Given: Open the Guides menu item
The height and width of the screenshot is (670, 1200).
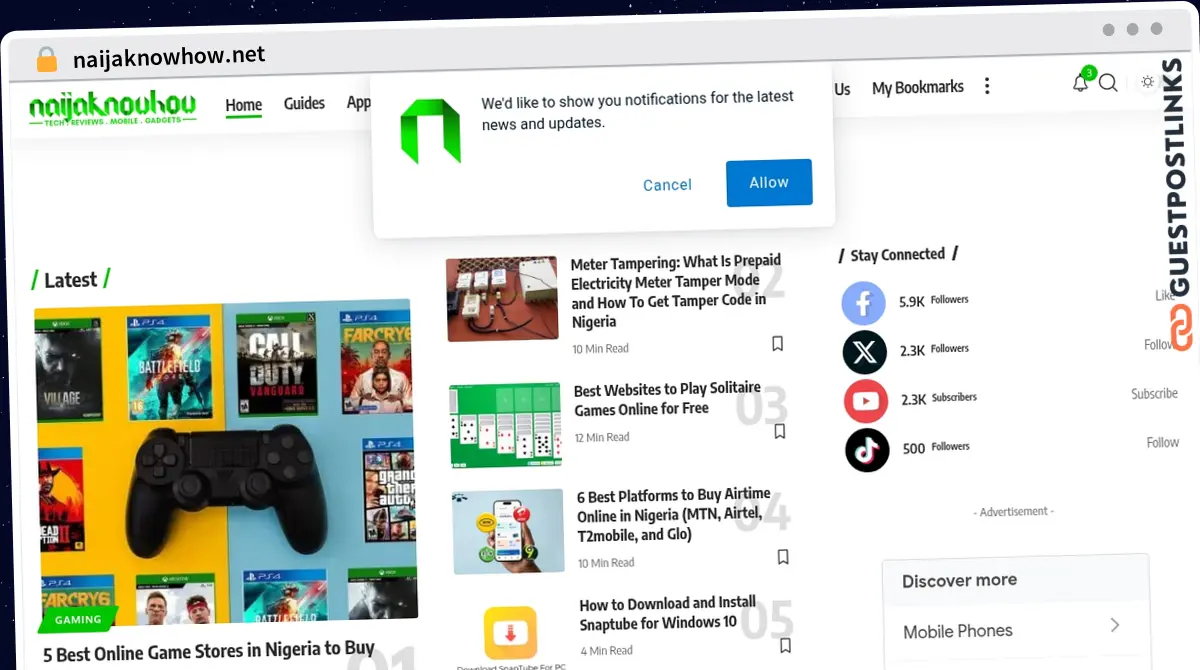Looking at the screenshot, I should pyautogui.click(x=304, y=103).
